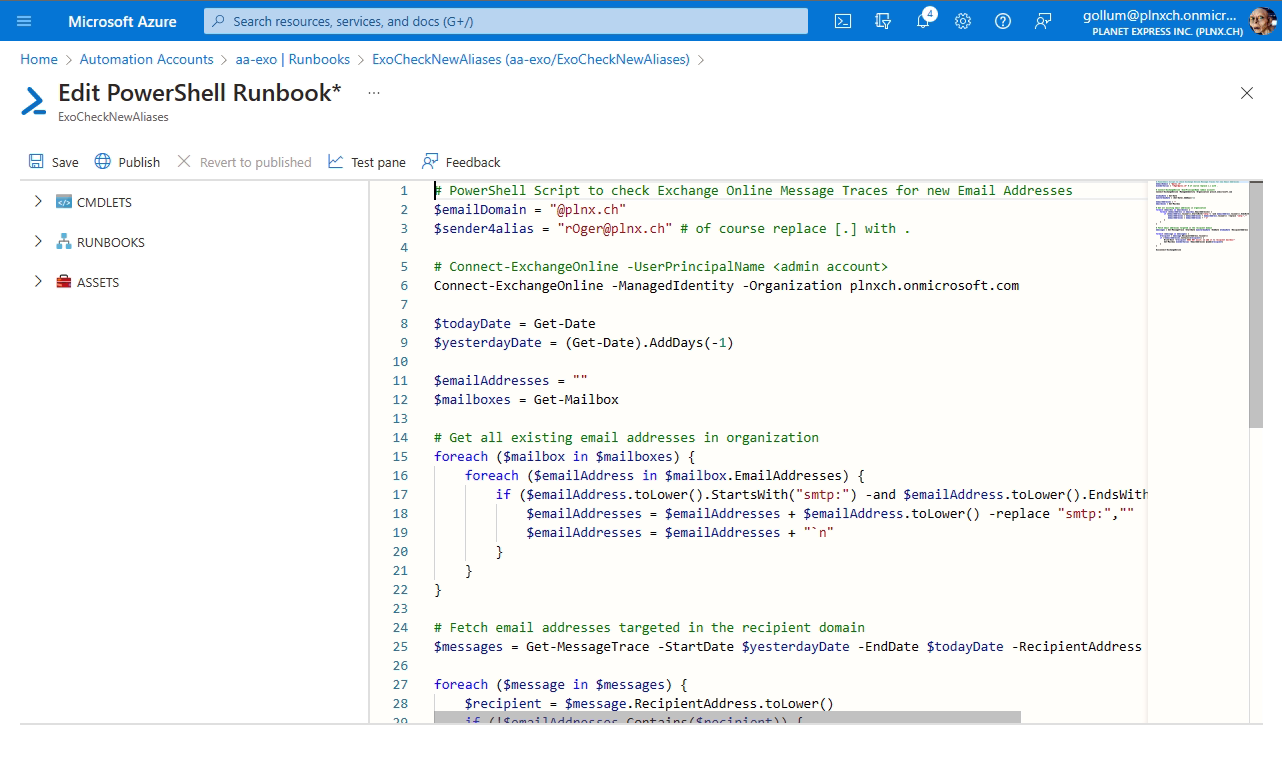The image size is (1282, 764).
Task: Open the portal menu hamburger icon
Action: (25, 21)
